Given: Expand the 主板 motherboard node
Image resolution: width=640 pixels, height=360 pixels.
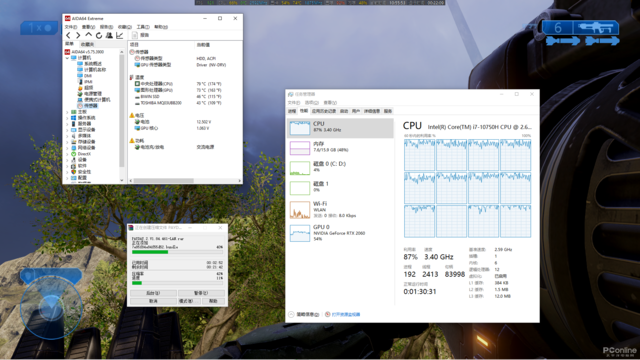Looking at the screenshot, I should coord(67,112).
